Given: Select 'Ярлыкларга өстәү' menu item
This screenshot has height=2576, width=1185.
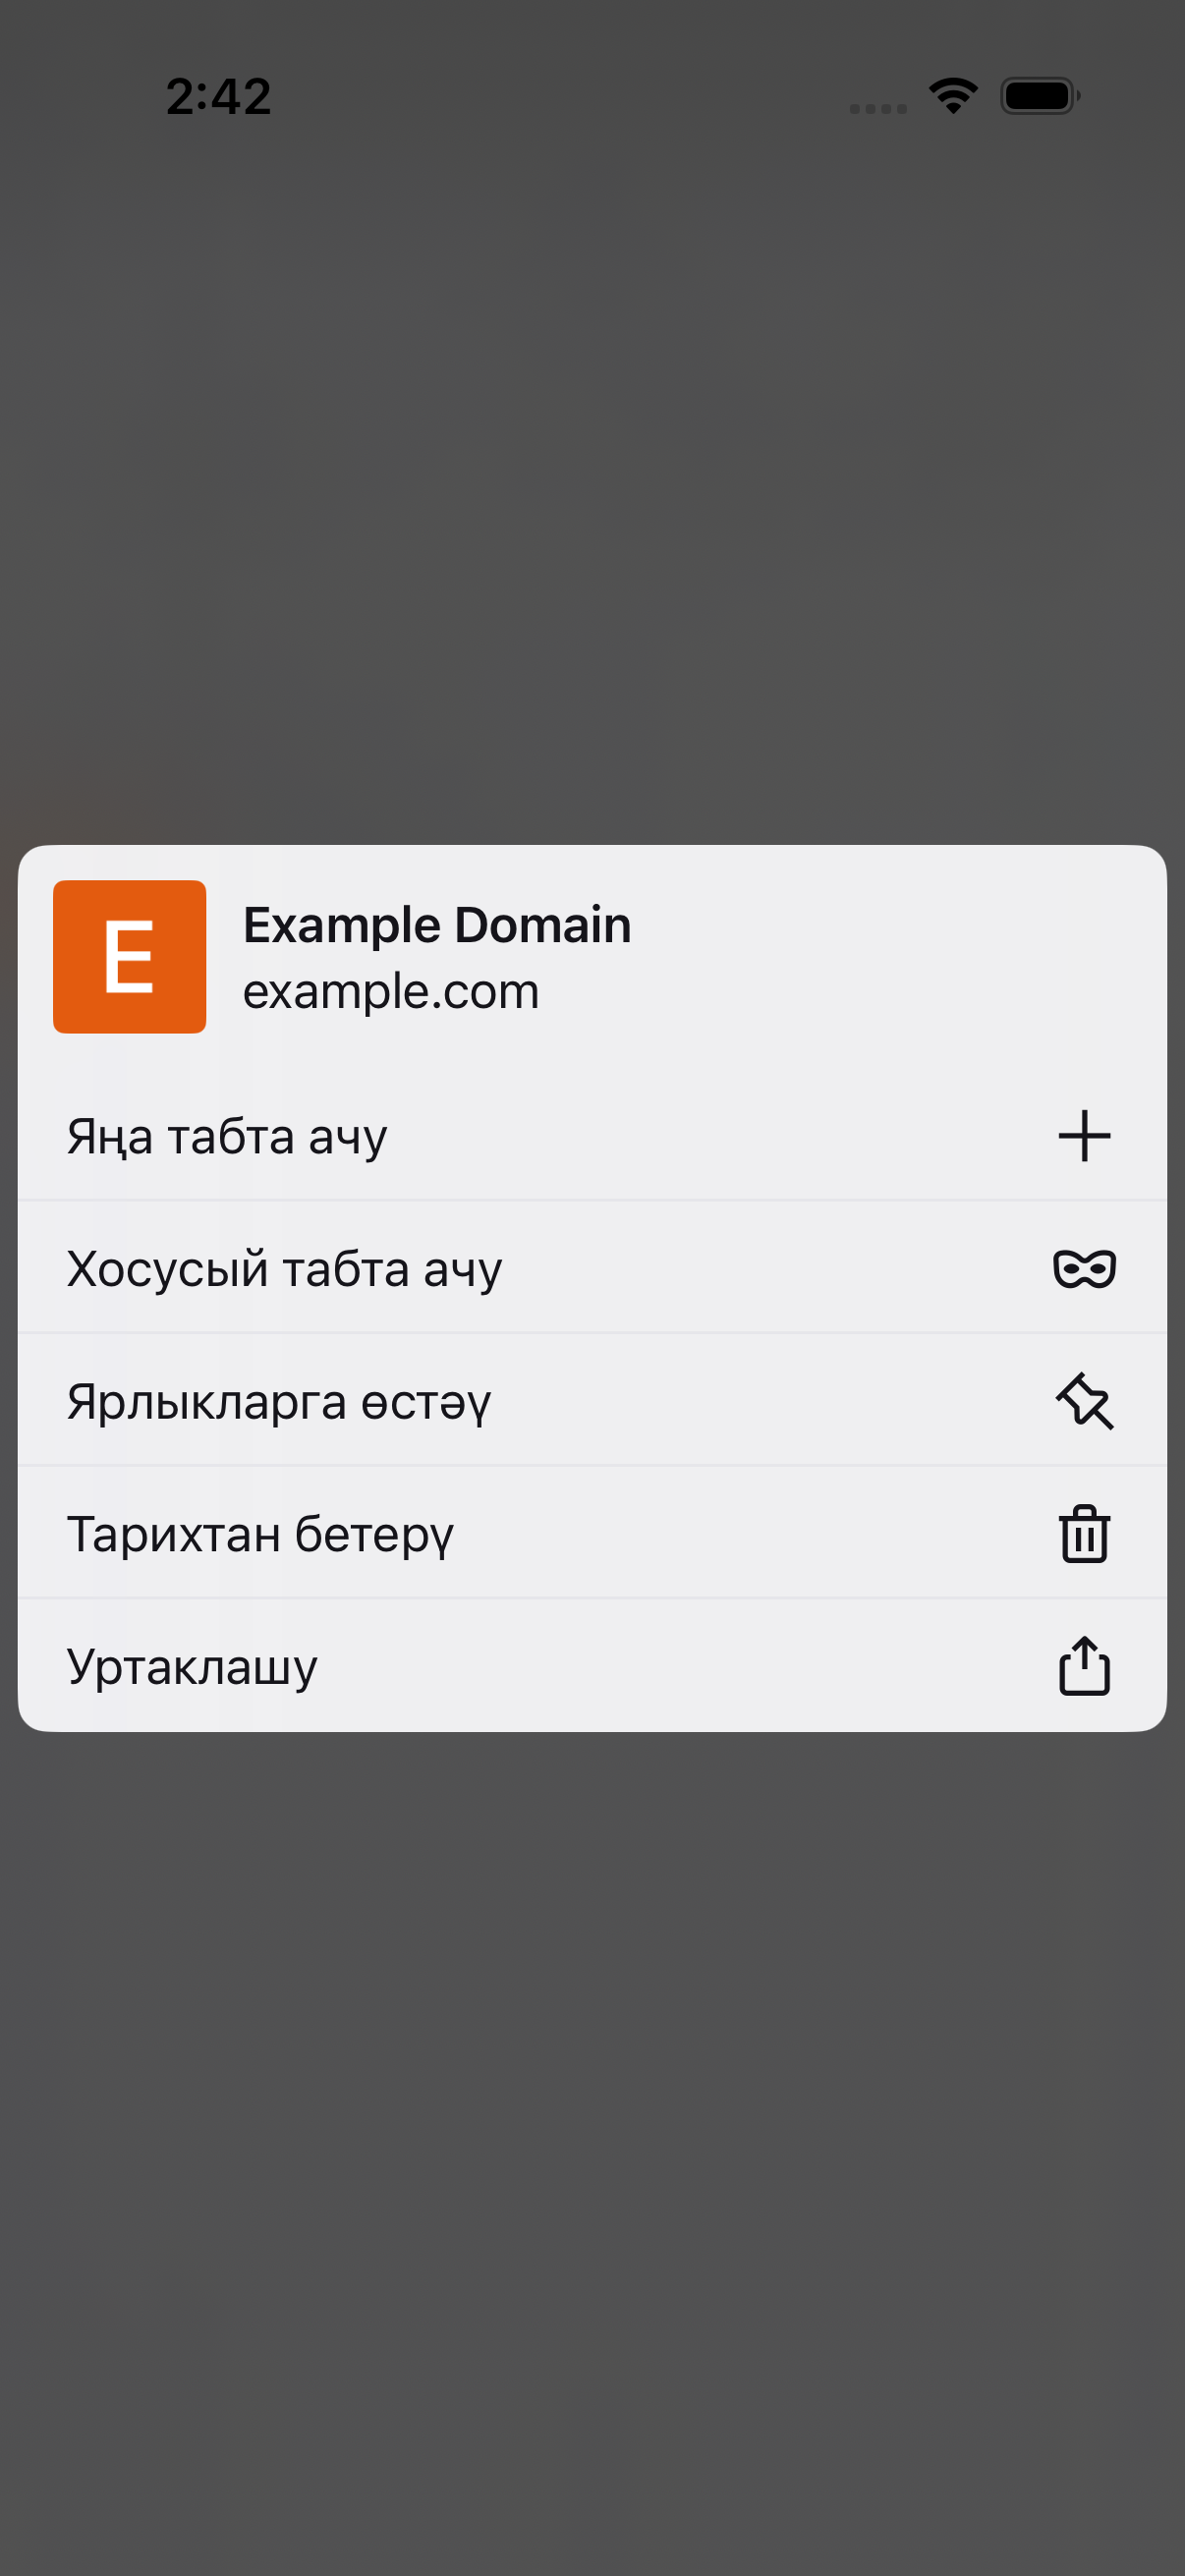Looking at the screenshot, I should point(592,1400).
